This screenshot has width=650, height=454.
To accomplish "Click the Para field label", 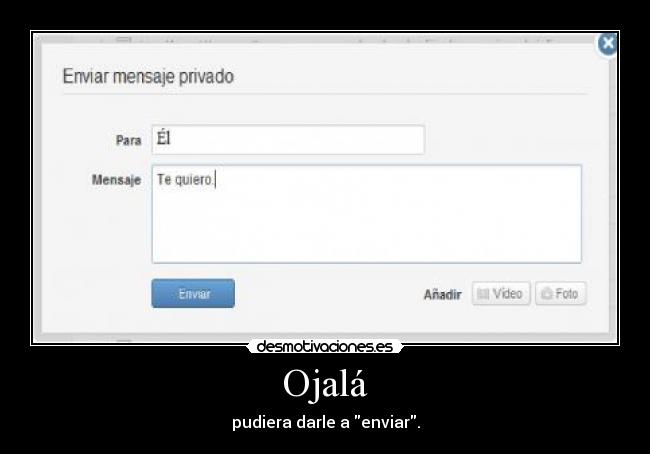I will 129,141.
